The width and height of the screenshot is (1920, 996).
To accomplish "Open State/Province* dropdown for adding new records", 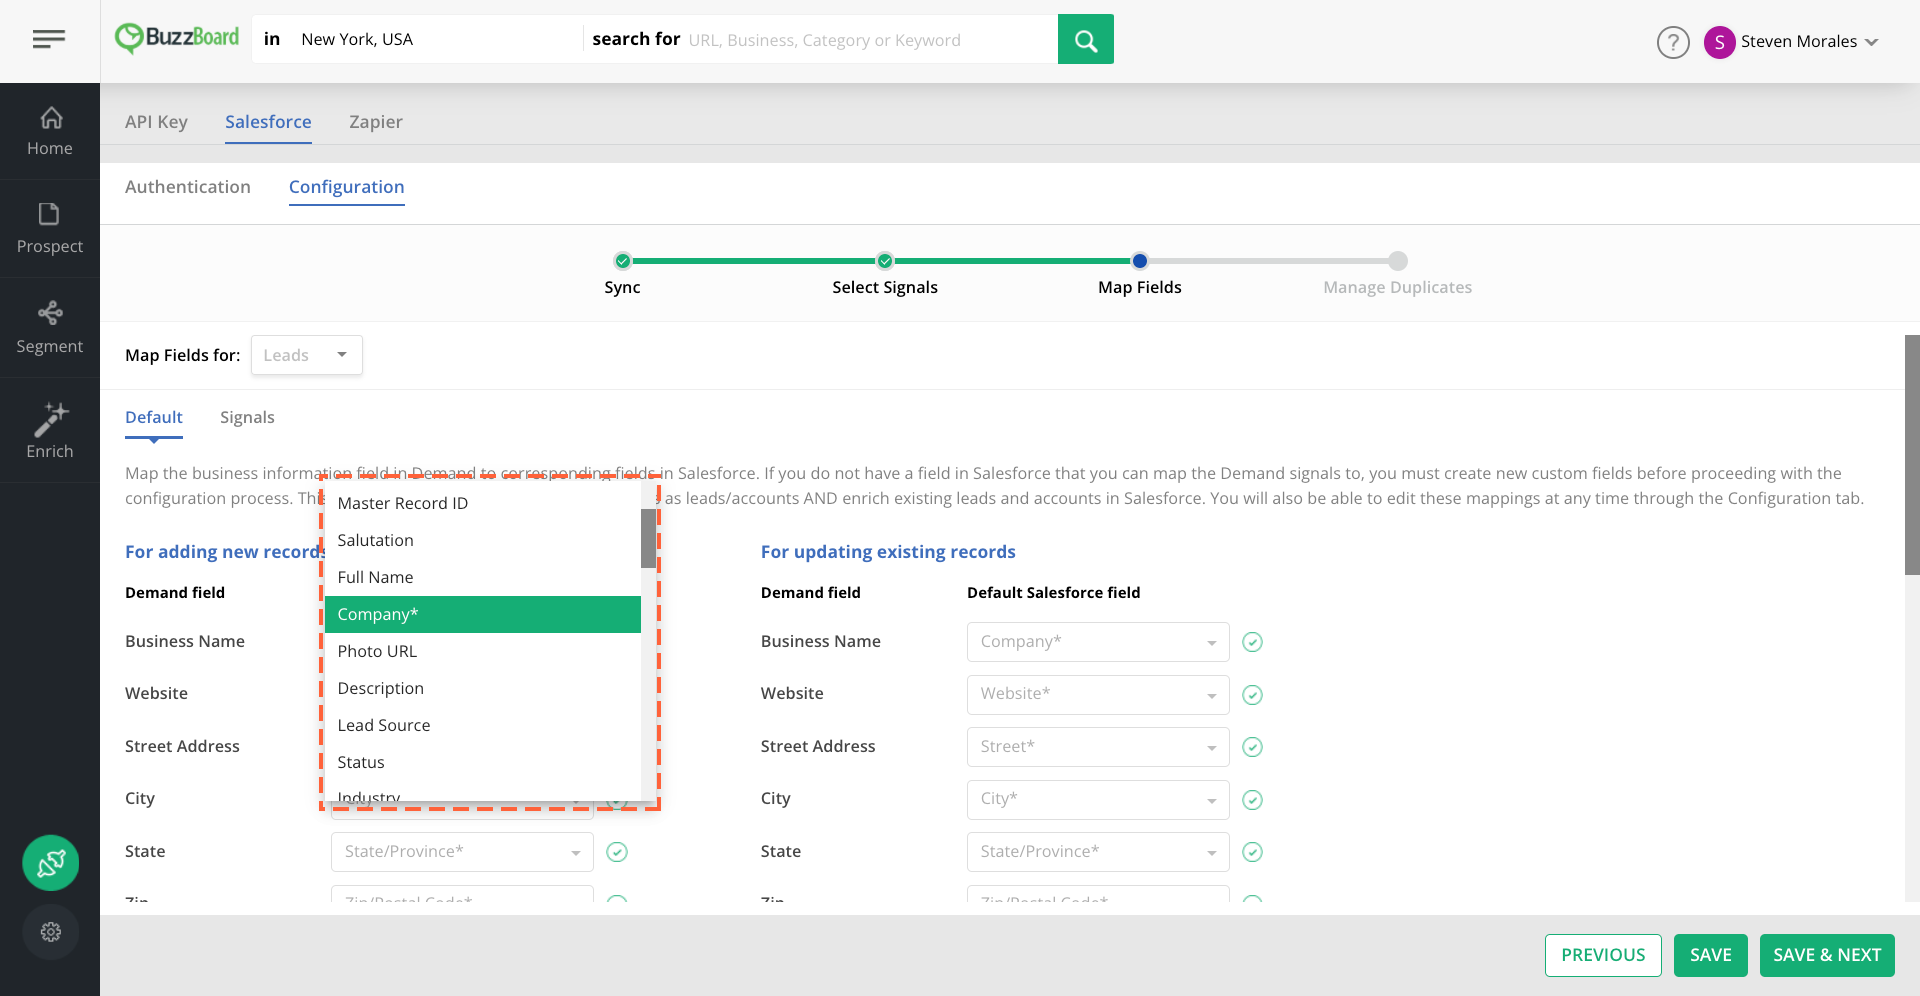I will tap(462, 852).
